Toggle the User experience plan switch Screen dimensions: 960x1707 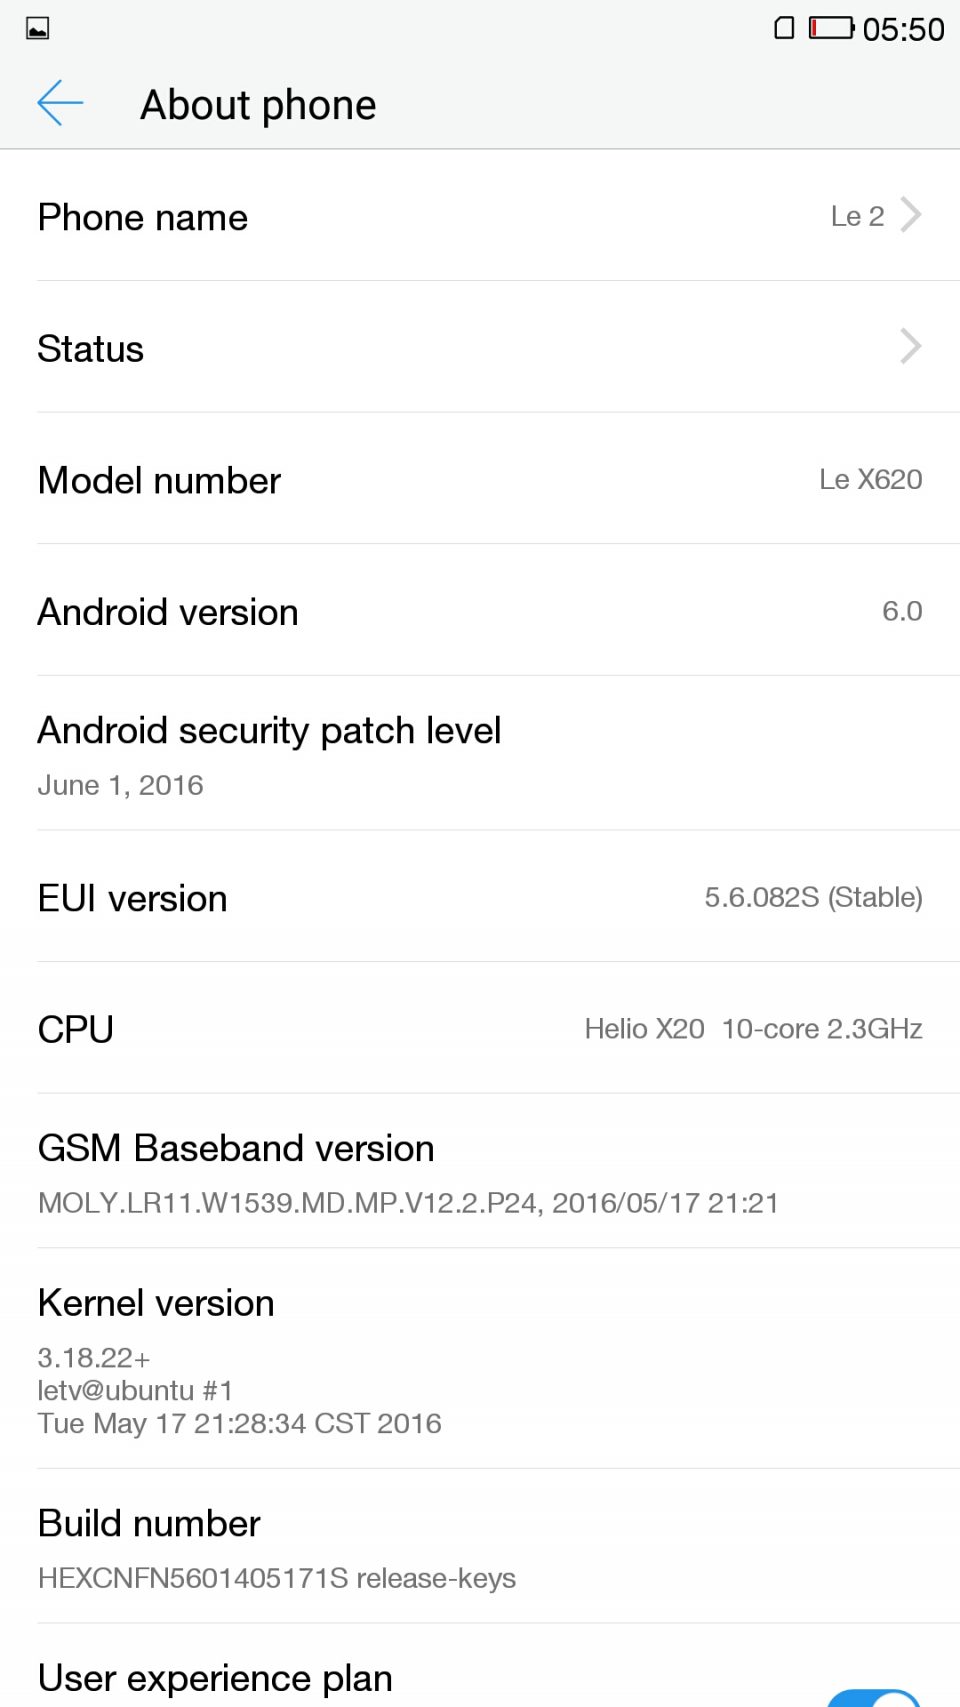click(x=873, y=1696)
